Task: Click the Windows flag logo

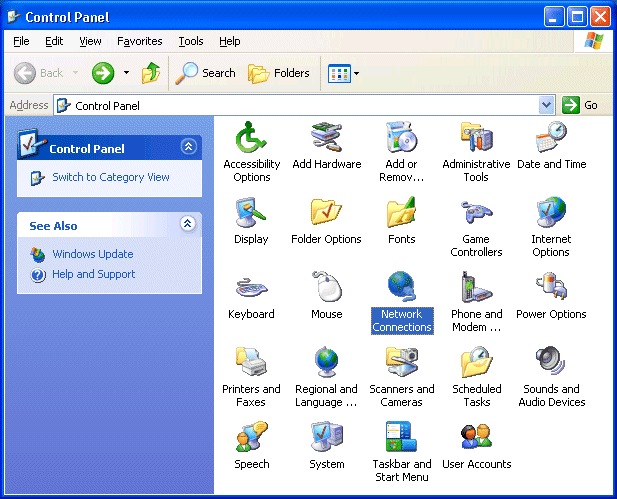Action: pyautogui.click(x=594, y=41)
